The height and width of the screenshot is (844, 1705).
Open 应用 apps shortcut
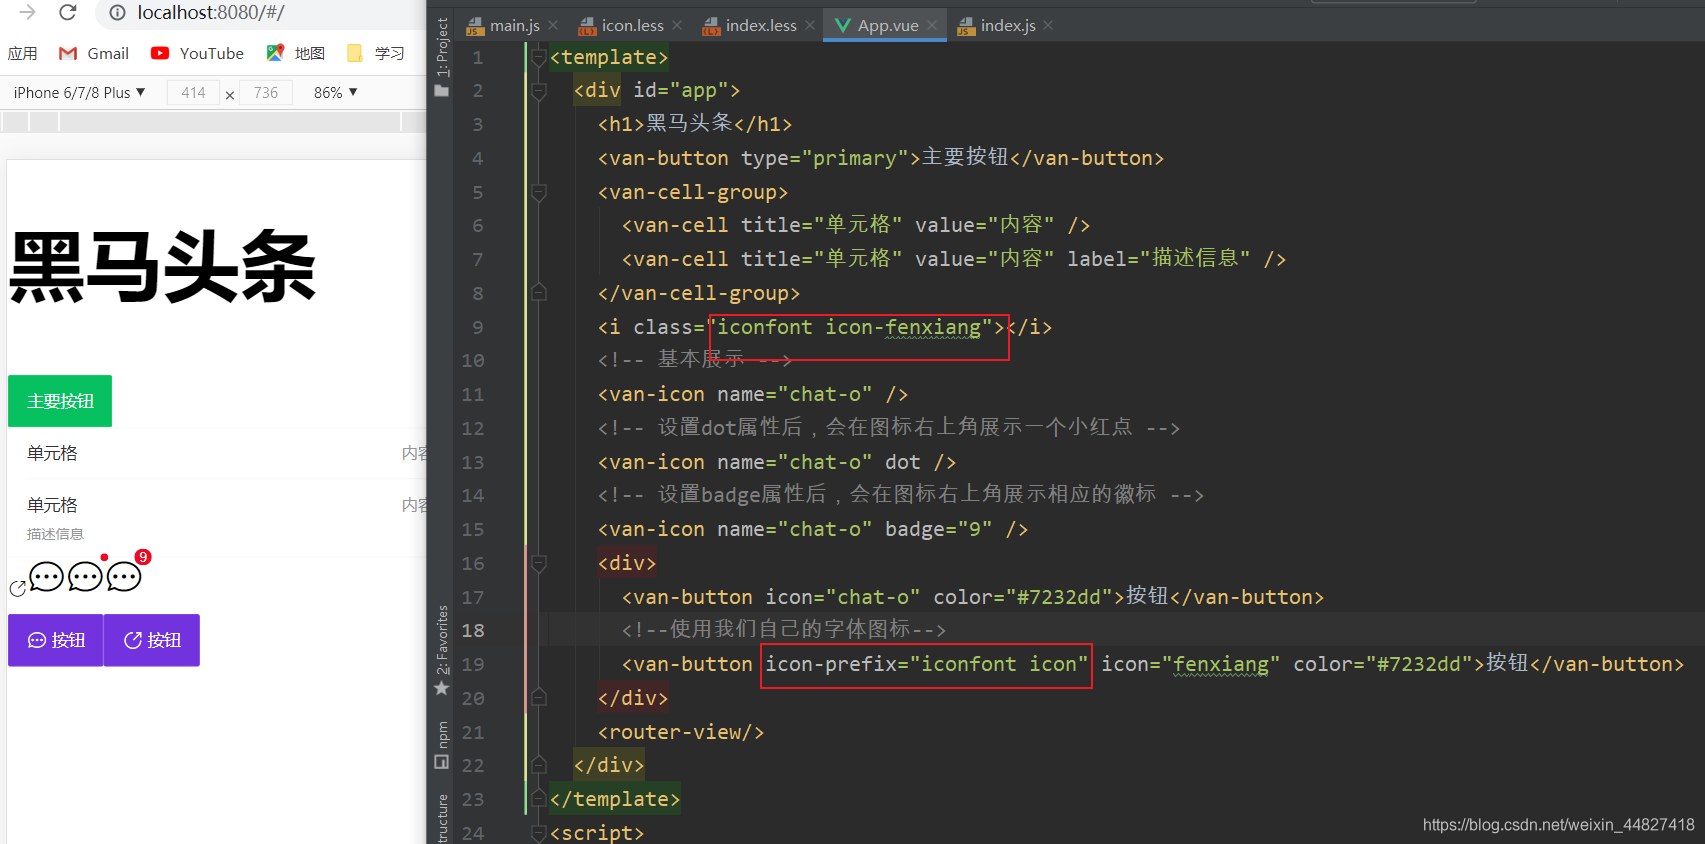(x=22, y=54)
